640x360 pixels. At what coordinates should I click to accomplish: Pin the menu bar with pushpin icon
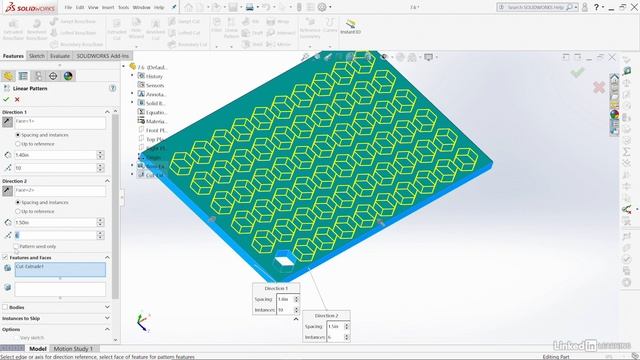tap(174, 7)
